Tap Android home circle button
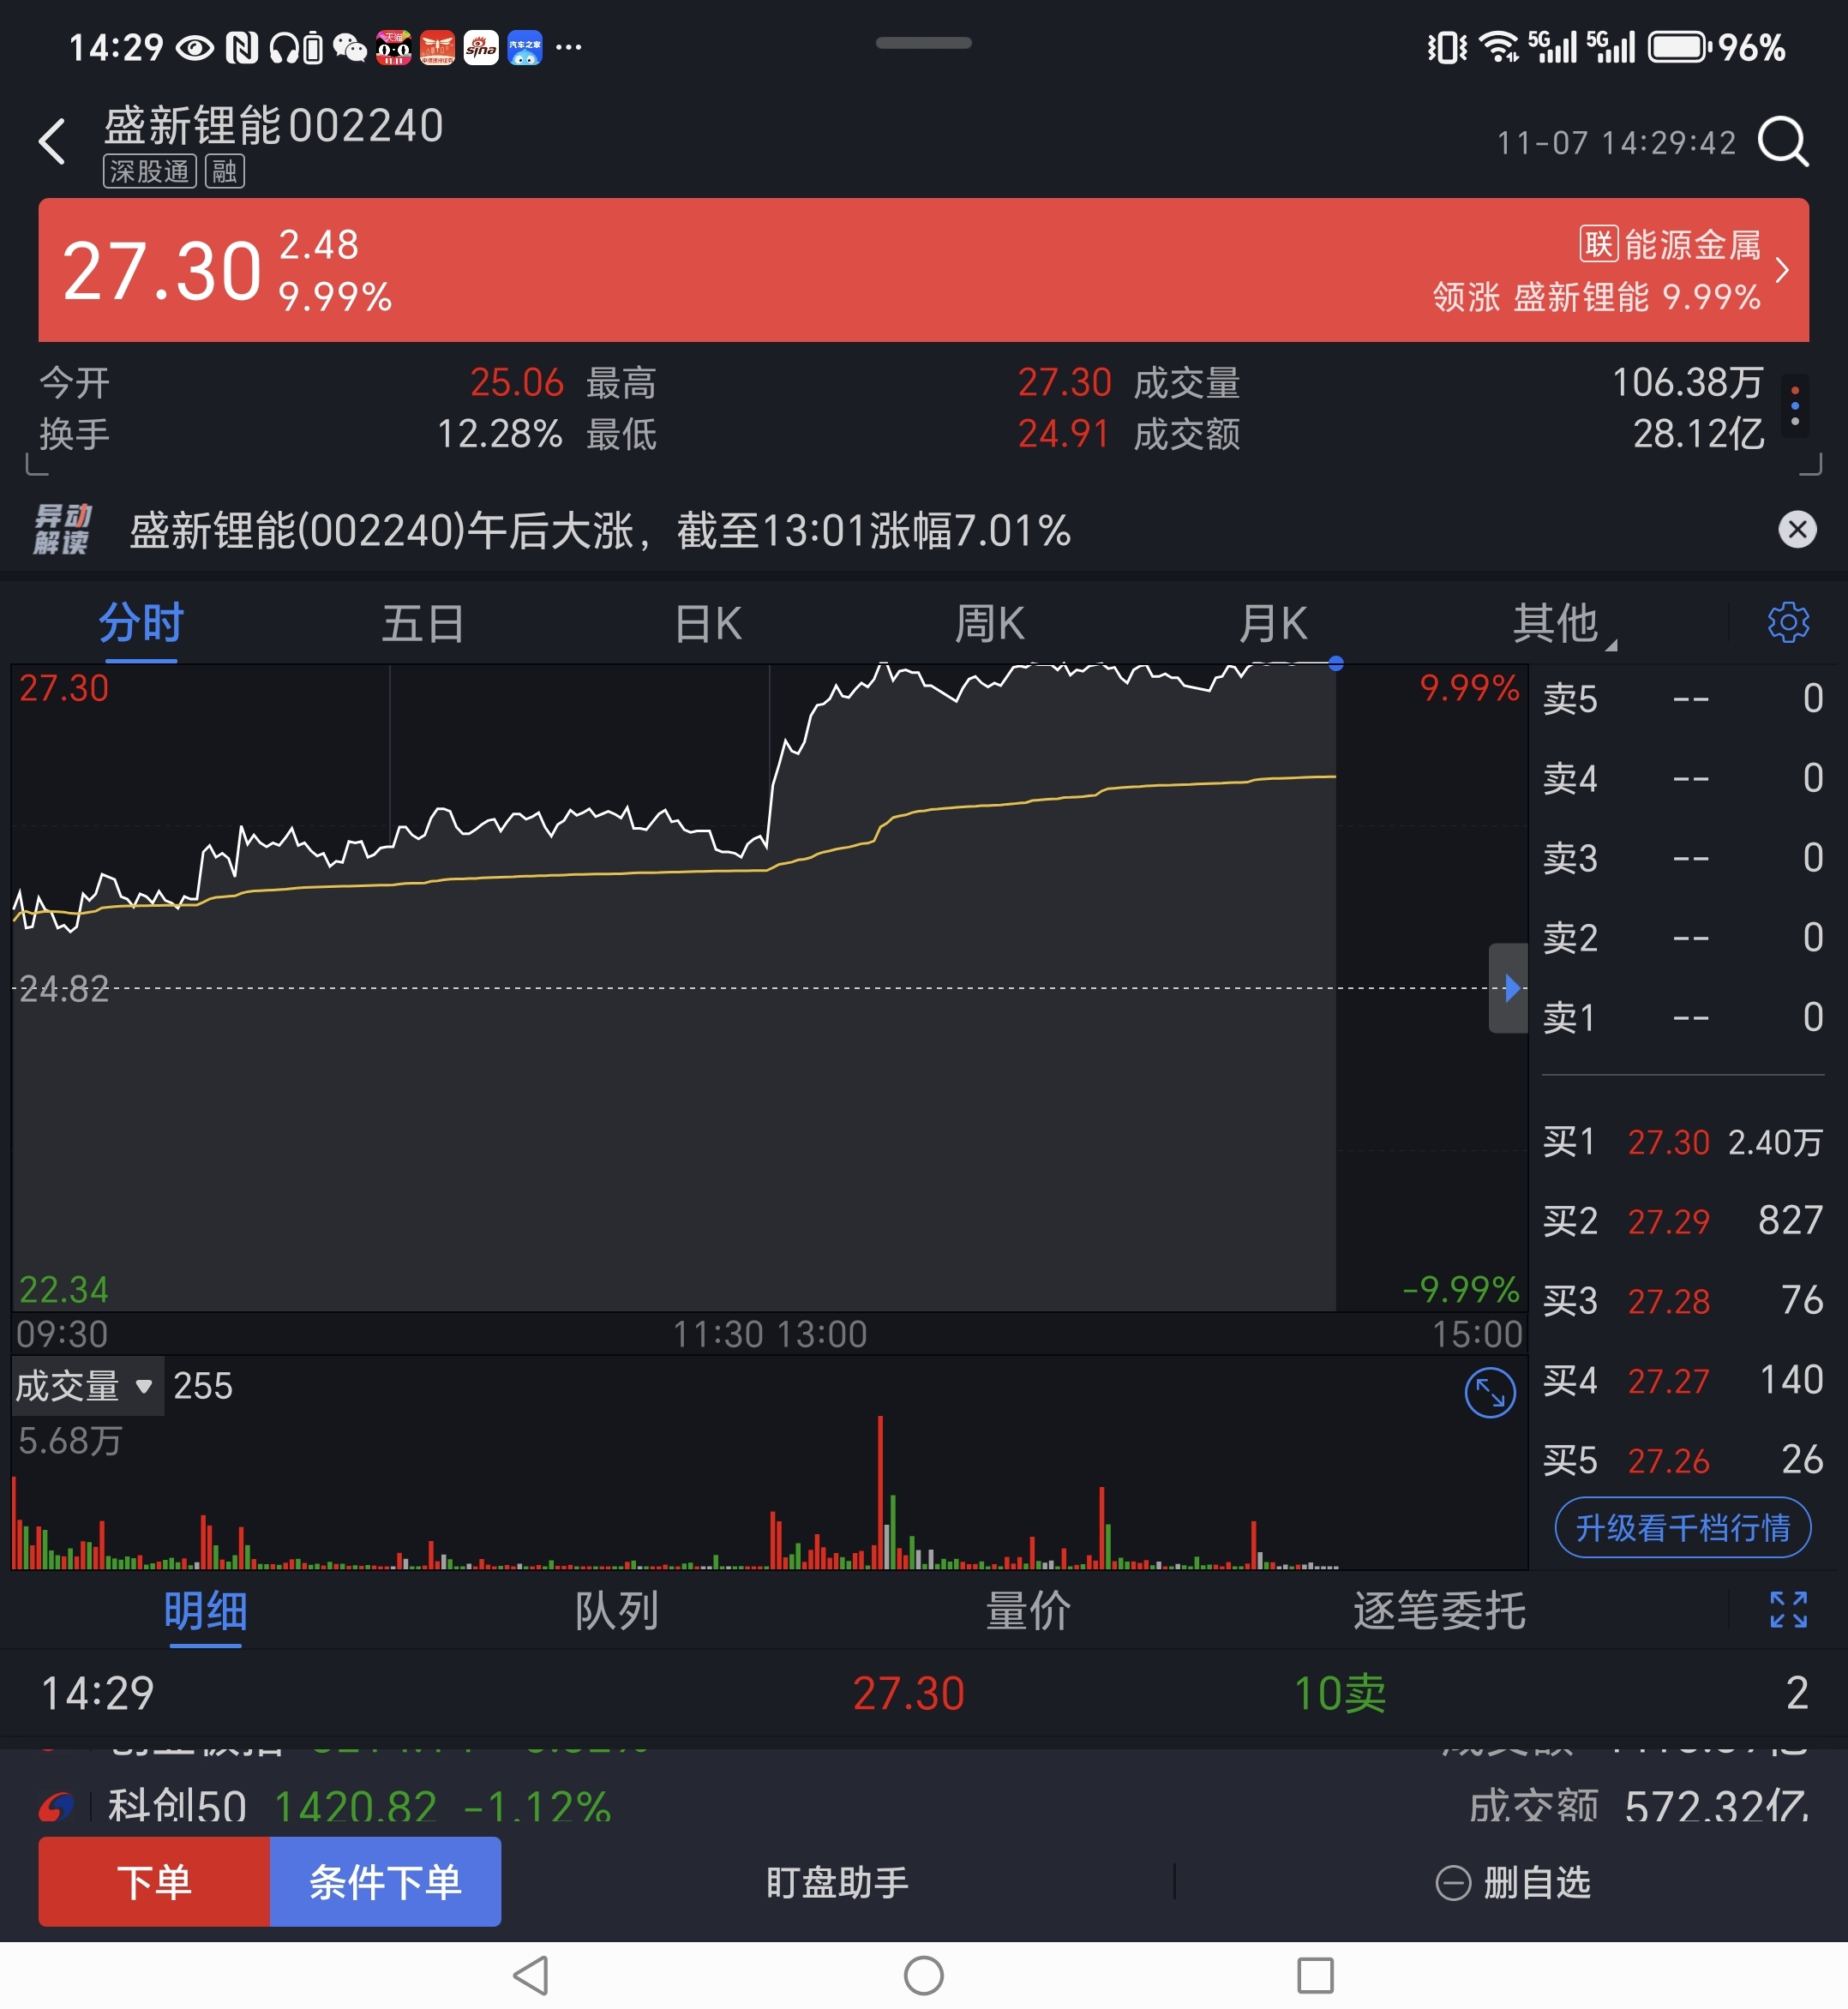Screen dimensions: 1848x2009 923,1975
